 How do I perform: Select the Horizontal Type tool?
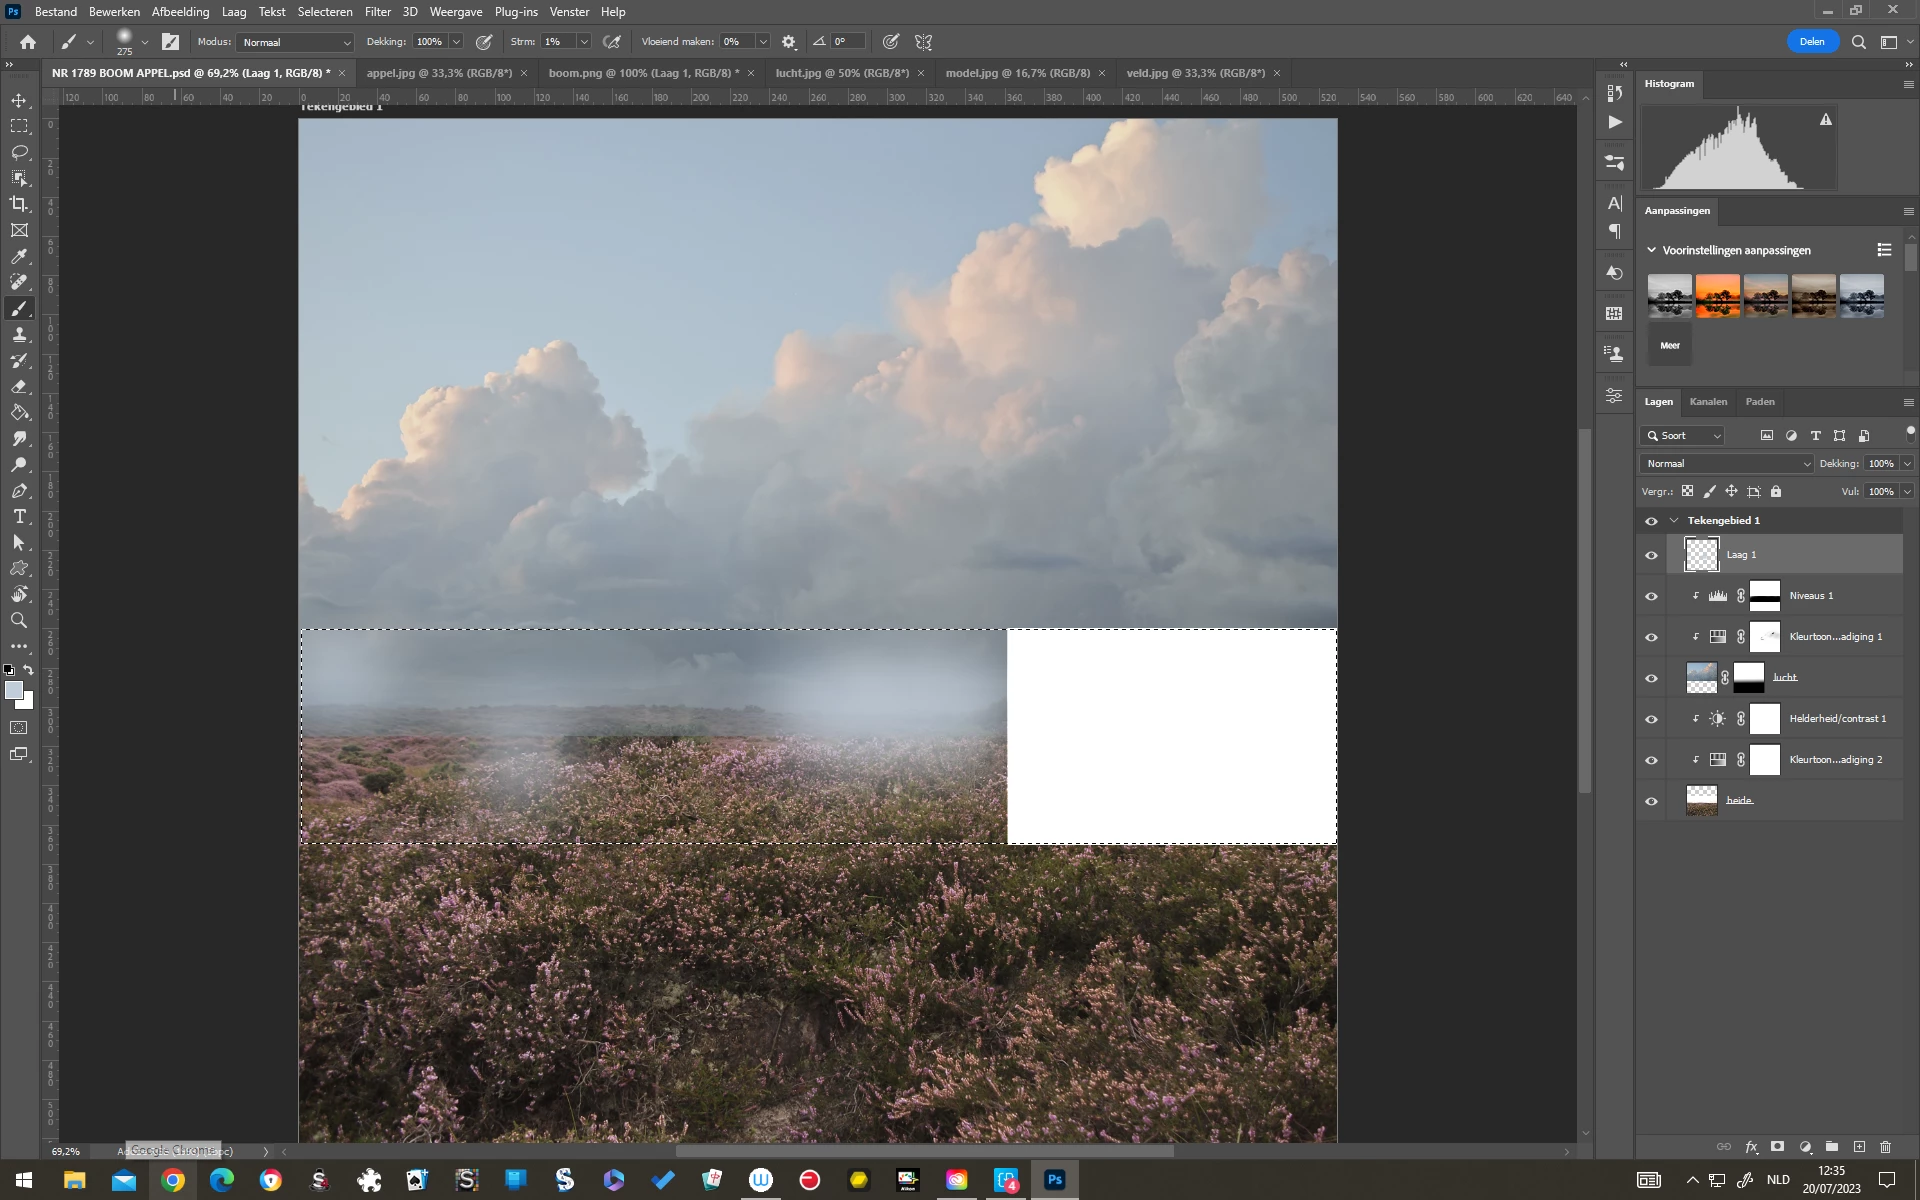tap(19, 517)
